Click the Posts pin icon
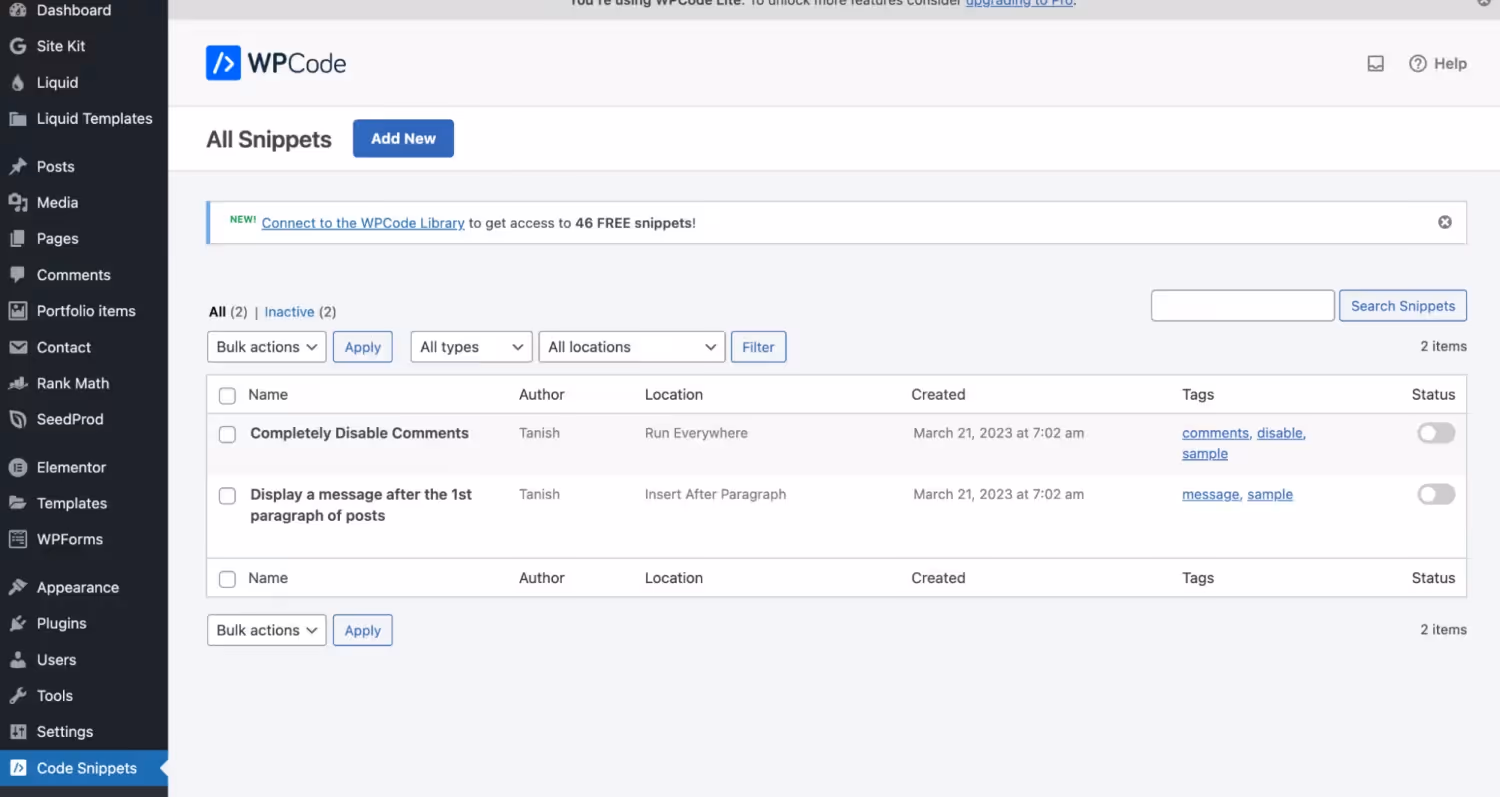The image size is (1500, 797). [x=17, y=167]
